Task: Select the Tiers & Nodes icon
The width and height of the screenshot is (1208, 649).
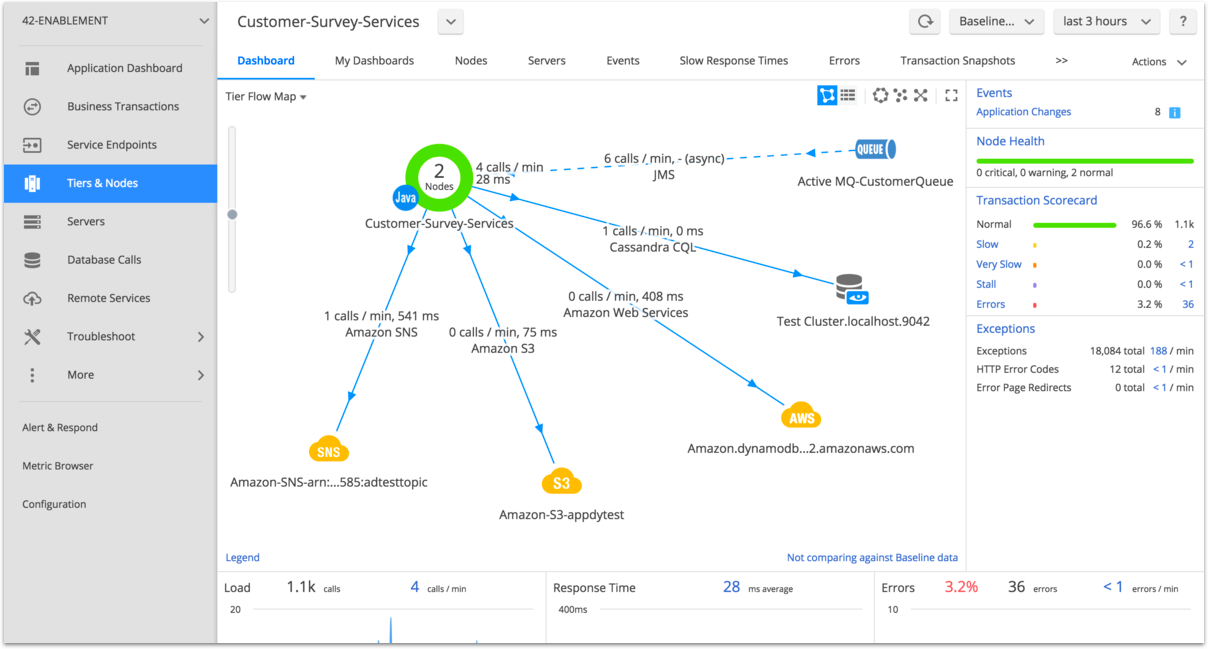Action: click(32, 183)
